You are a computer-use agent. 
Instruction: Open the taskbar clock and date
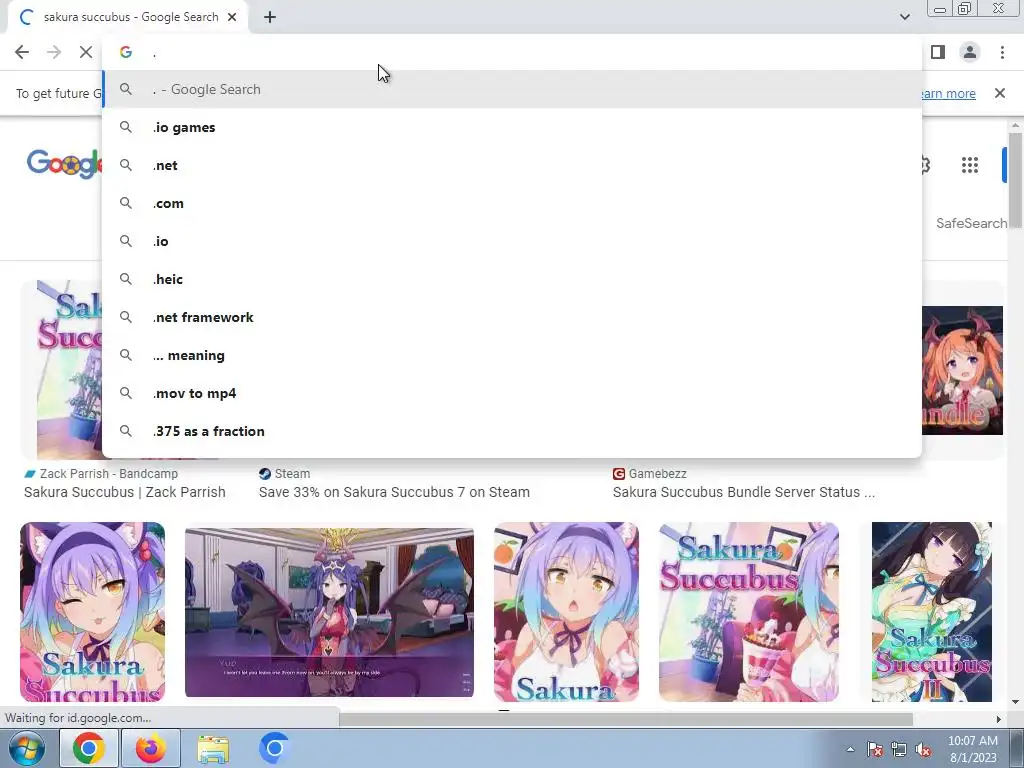[x=973, y=749]
